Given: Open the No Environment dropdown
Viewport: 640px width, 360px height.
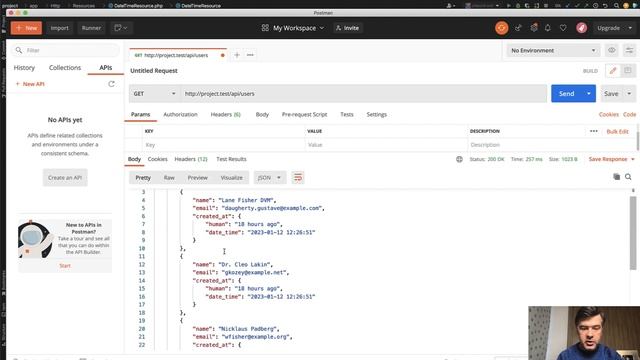Looking at the screenshot, I should tap(553, 50).
